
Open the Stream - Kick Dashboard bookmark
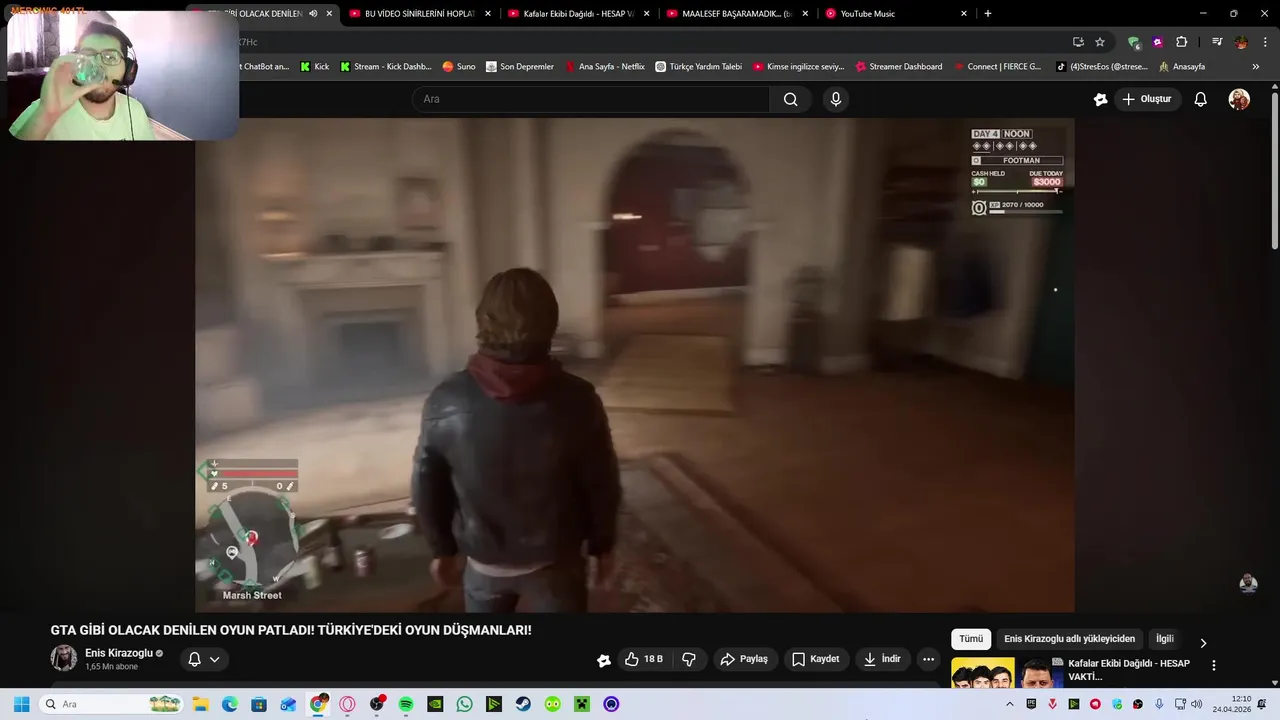tap(386, 67)
